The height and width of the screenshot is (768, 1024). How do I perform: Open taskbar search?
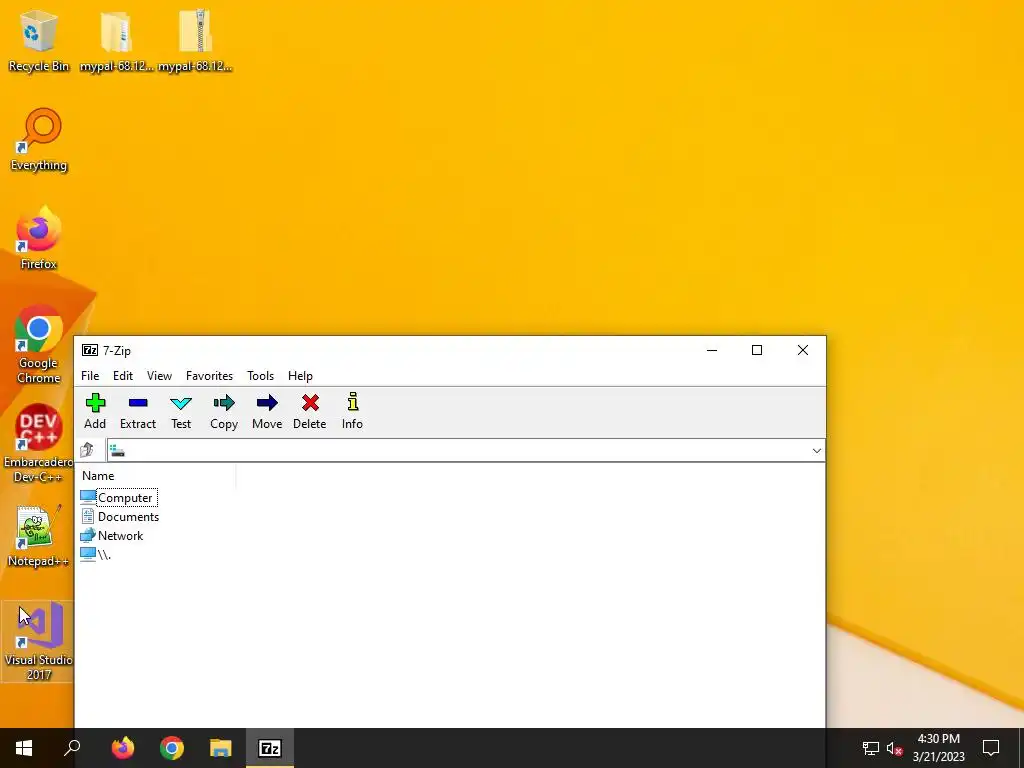tap(72, 748)
